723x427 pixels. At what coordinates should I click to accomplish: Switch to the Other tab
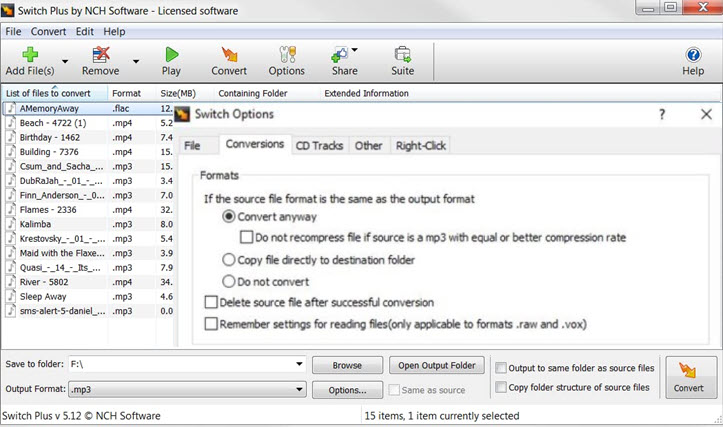tap(369, 146)
